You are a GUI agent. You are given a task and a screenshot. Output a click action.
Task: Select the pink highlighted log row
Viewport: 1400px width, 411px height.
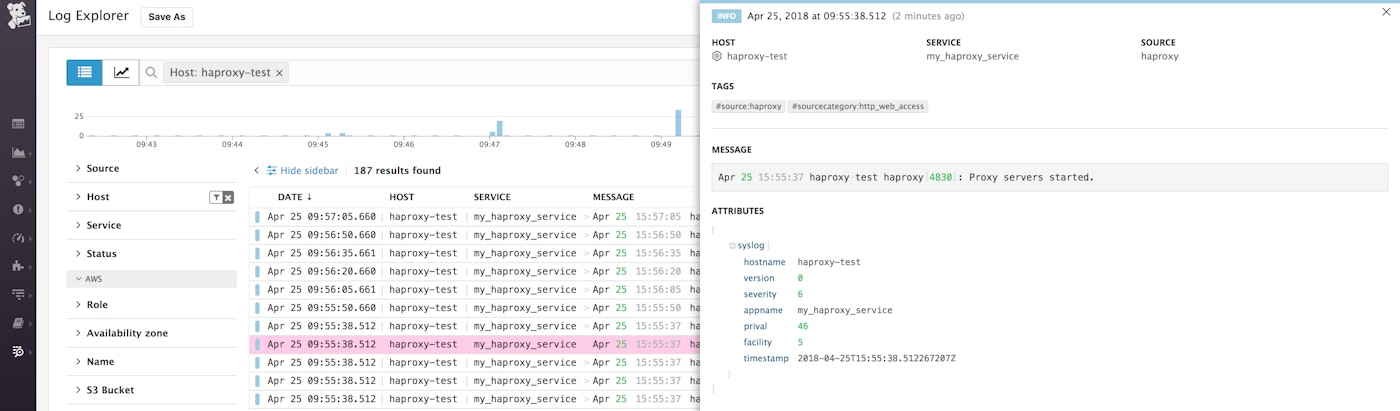pyautogui.click(x=474, y=344)
